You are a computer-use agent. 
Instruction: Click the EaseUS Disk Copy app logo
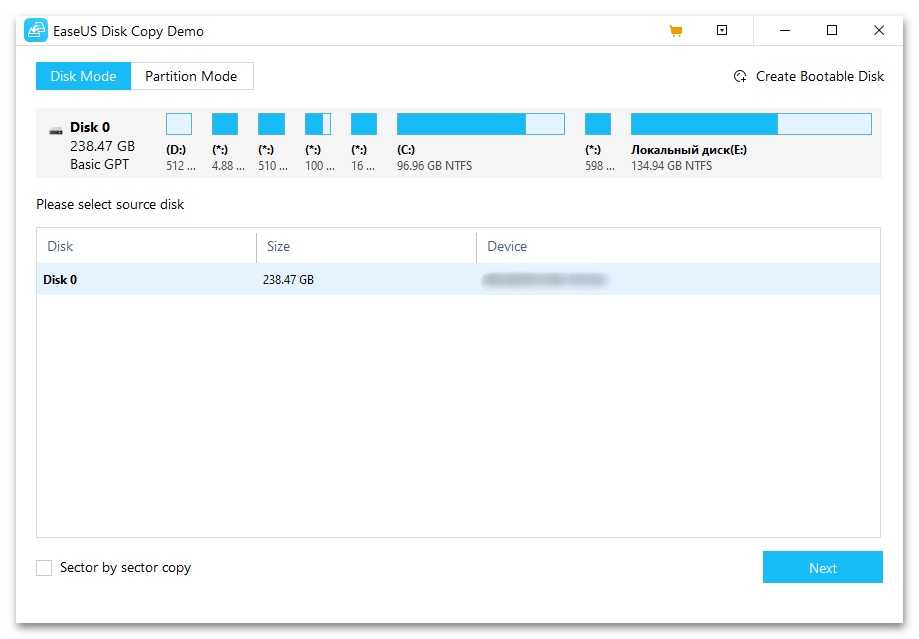(36, 30)
